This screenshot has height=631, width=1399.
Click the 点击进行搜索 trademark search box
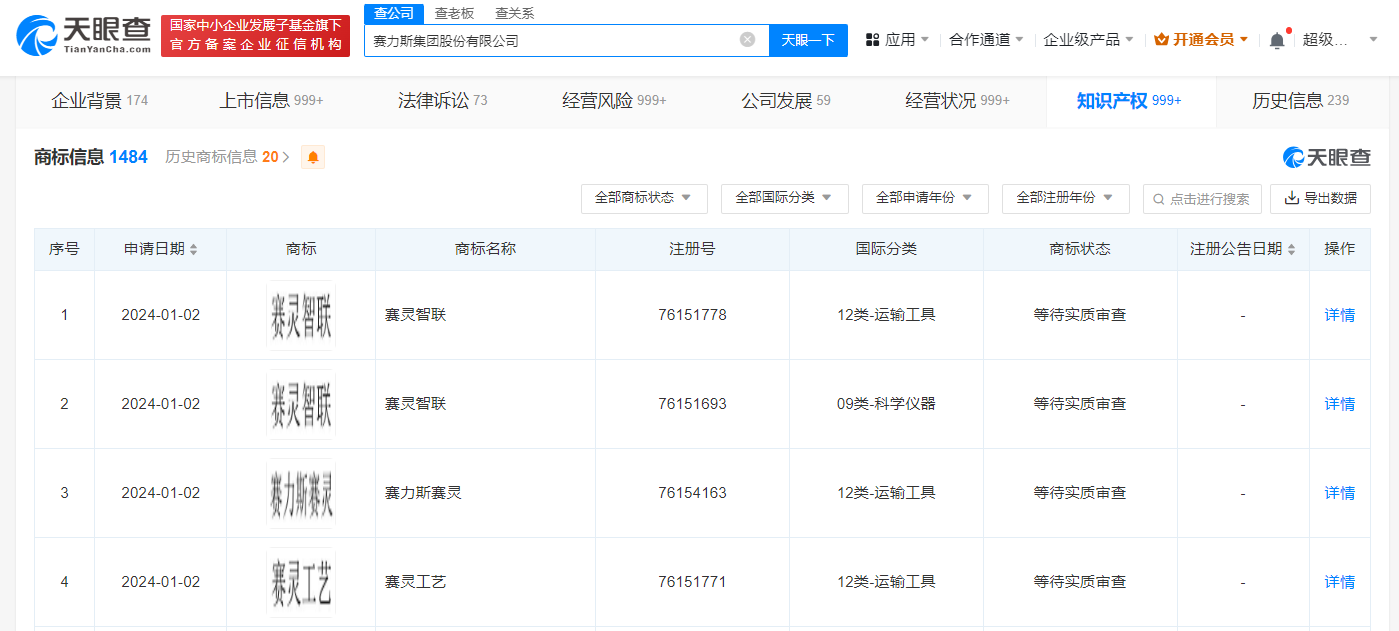[1202, 198]
